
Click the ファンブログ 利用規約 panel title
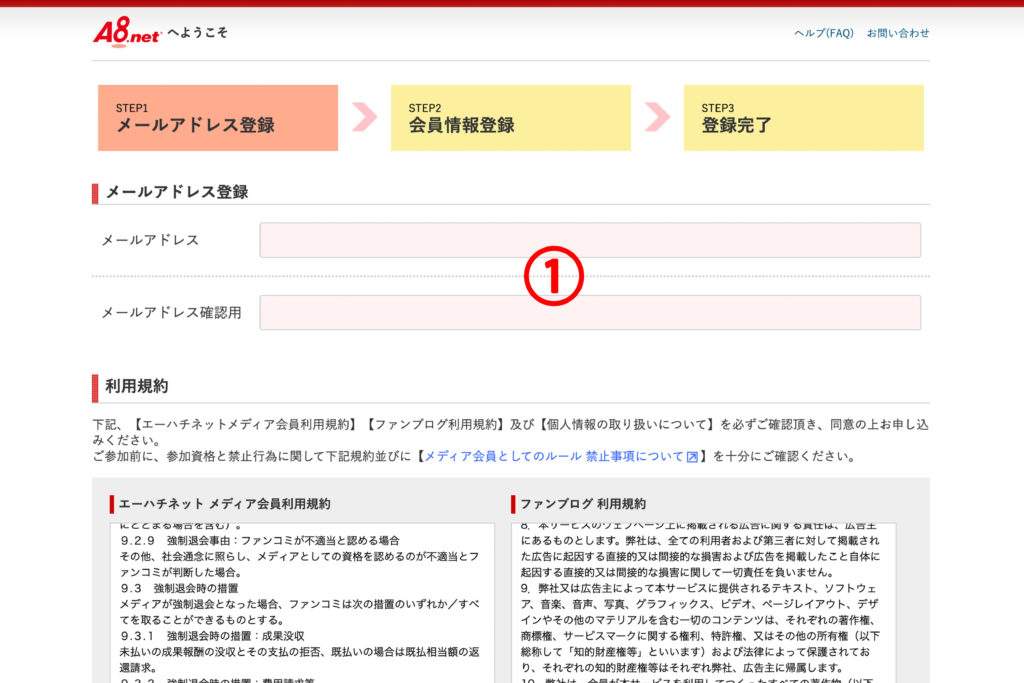(x=584, y=504)
